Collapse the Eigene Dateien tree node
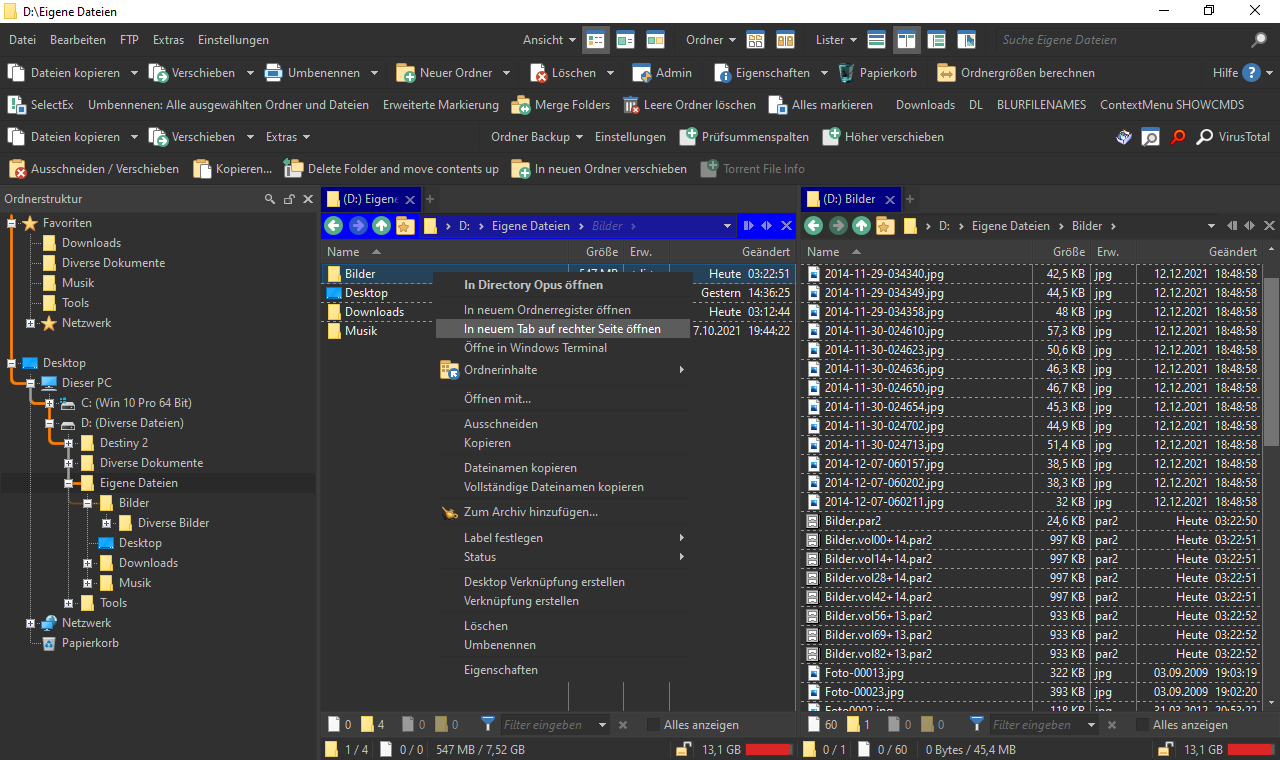Viewport: 1280px width, 760px height. [x=68, y=483]
